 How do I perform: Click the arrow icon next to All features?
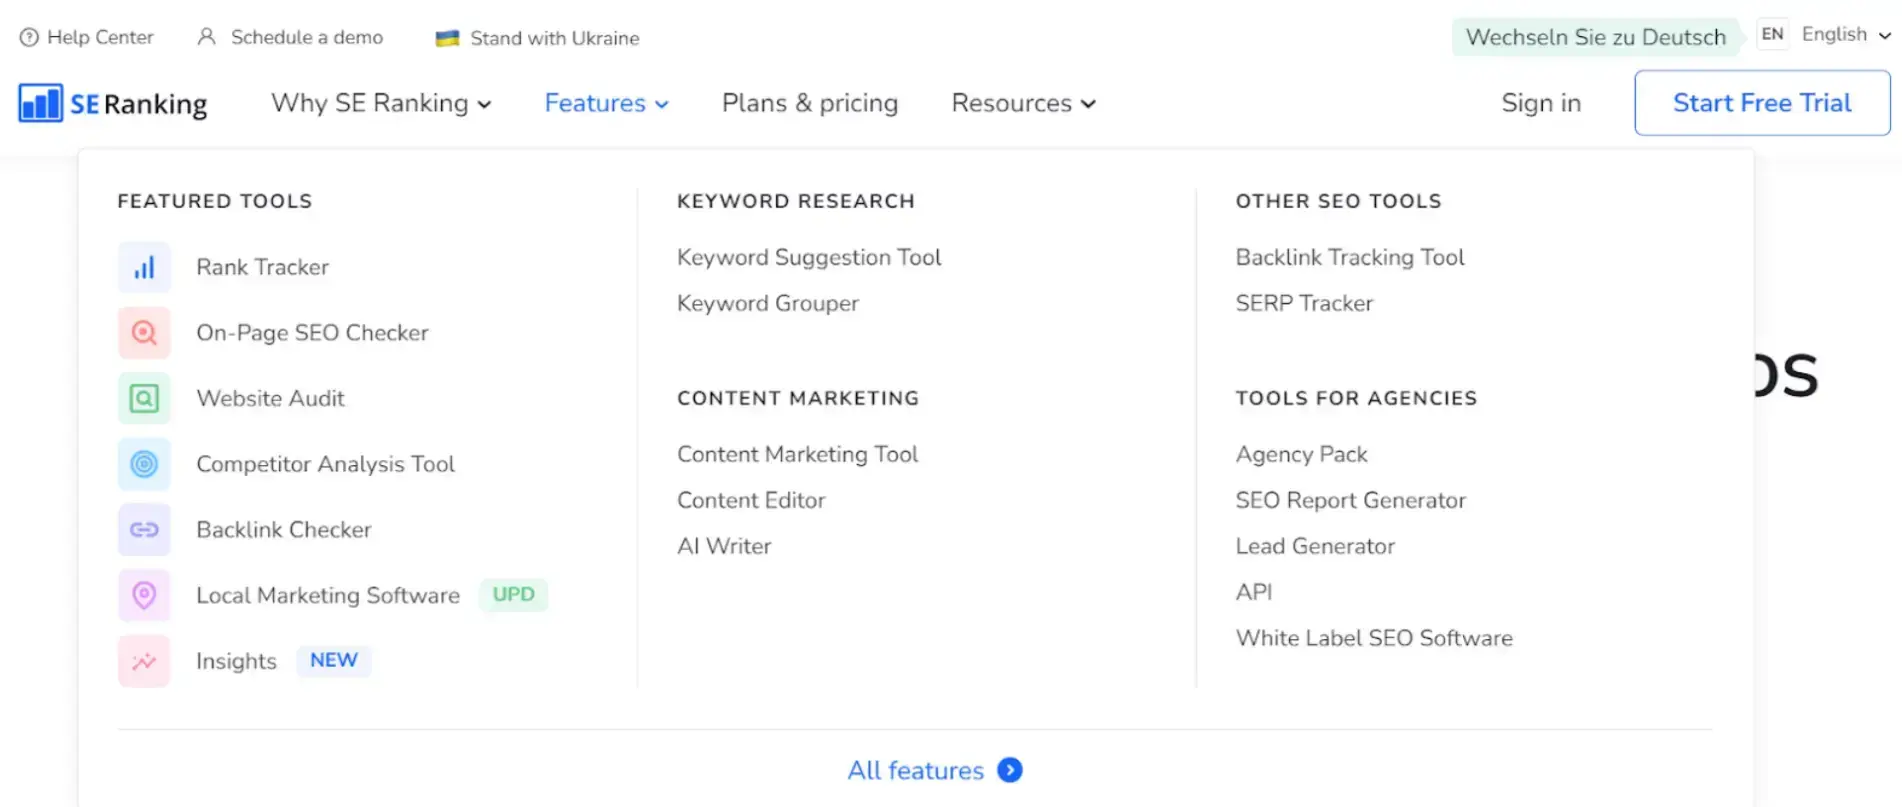click(1010, 770)
